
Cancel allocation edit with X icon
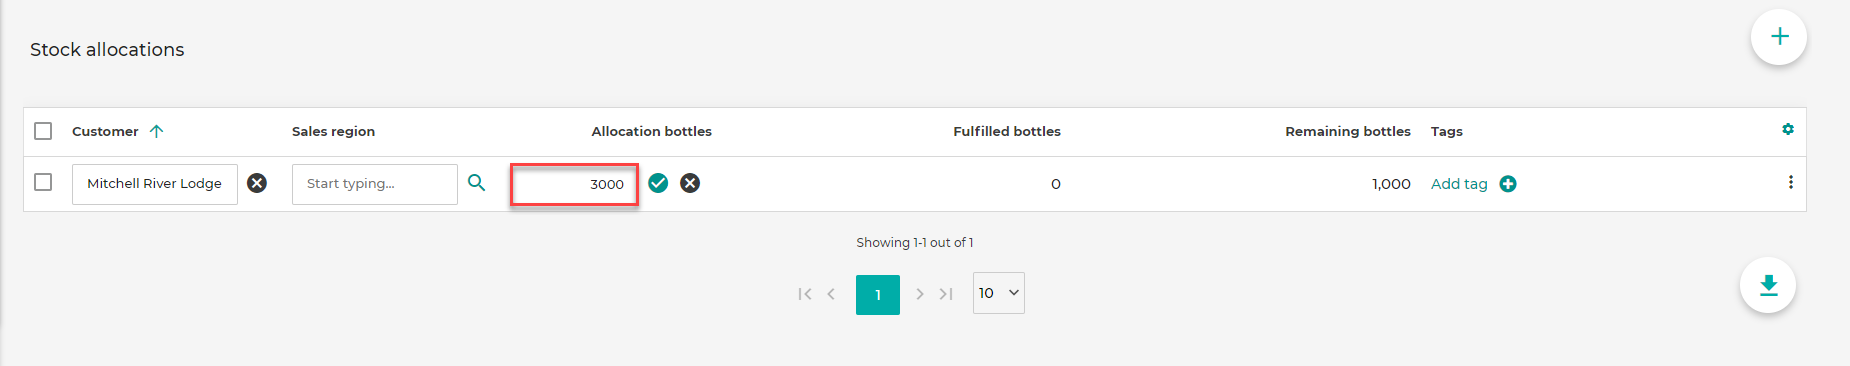tap(690, 183)
